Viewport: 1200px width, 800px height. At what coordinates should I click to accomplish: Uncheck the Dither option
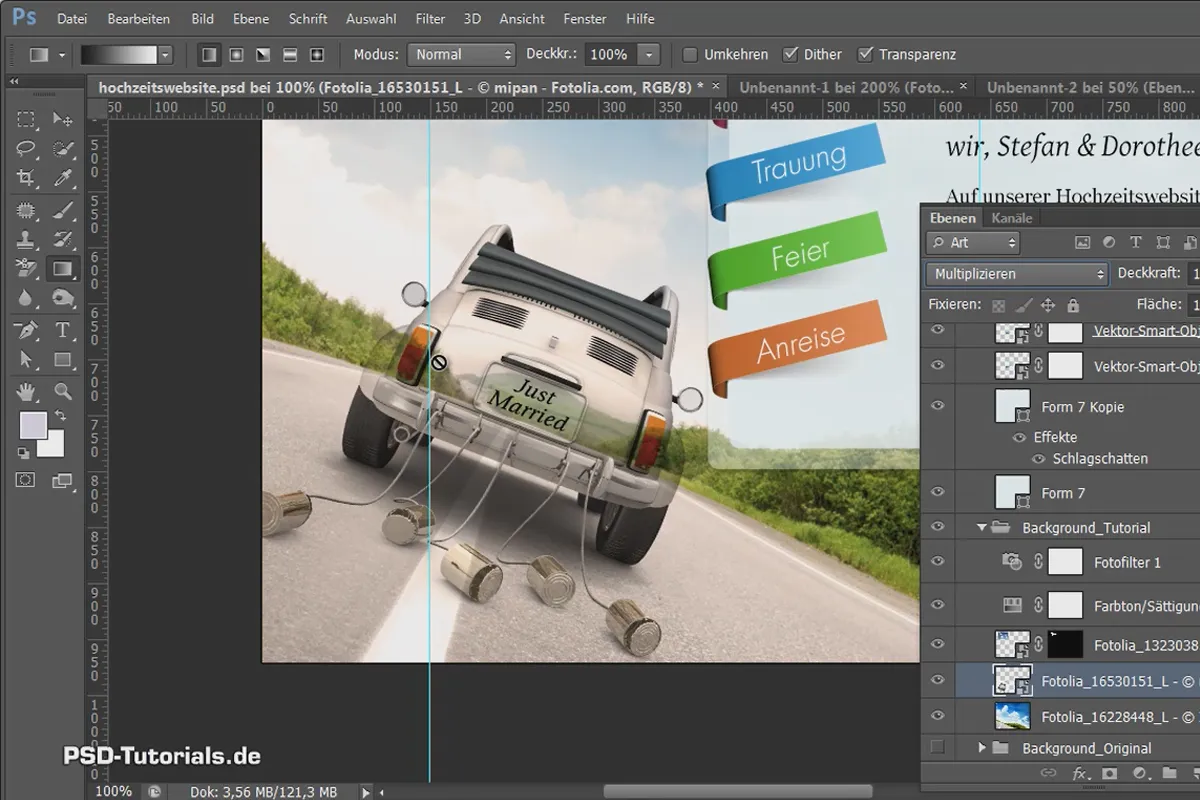pyautogui.click(x=791, y=54)
